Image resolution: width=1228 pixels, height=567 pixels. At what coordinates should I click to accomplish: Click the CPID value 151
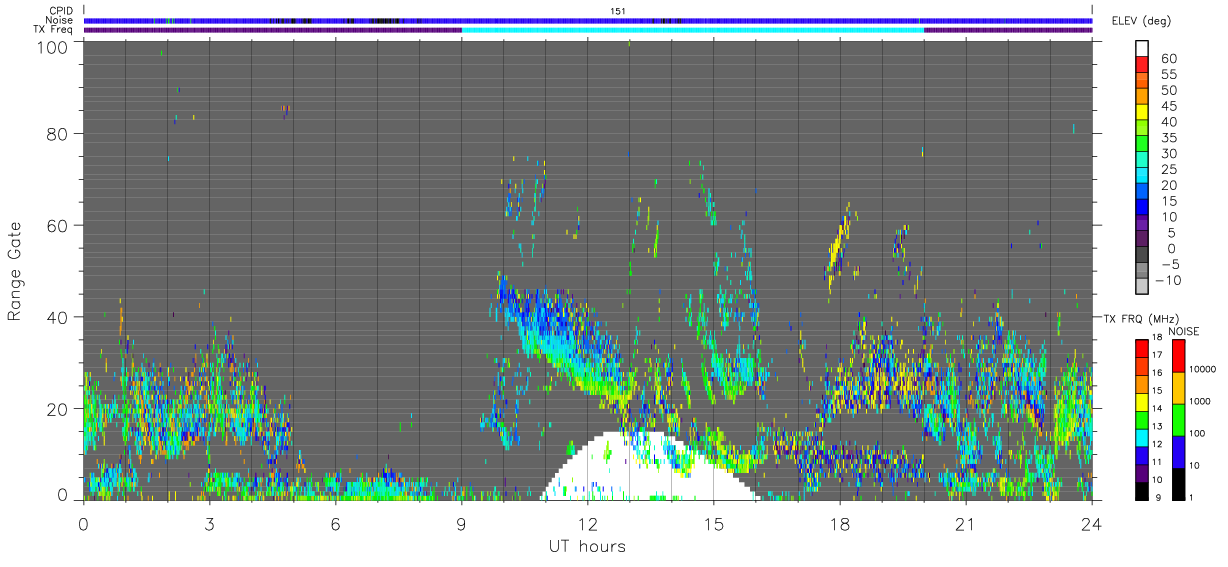pos(617,11)
